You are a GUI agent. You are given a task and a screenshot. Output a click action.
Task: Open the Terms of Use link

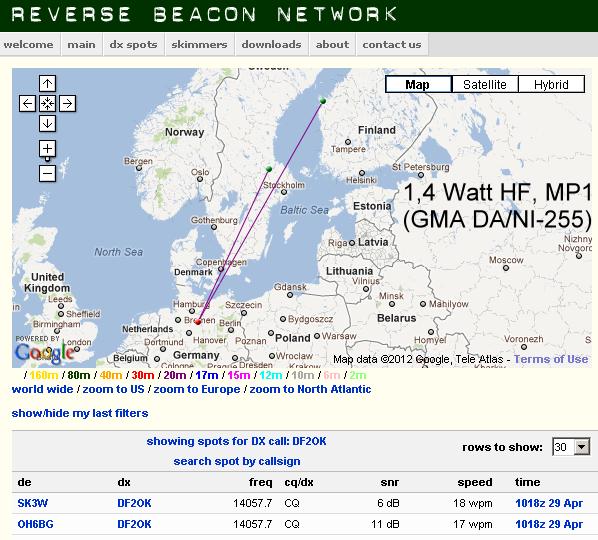click(x=551, y=359)
